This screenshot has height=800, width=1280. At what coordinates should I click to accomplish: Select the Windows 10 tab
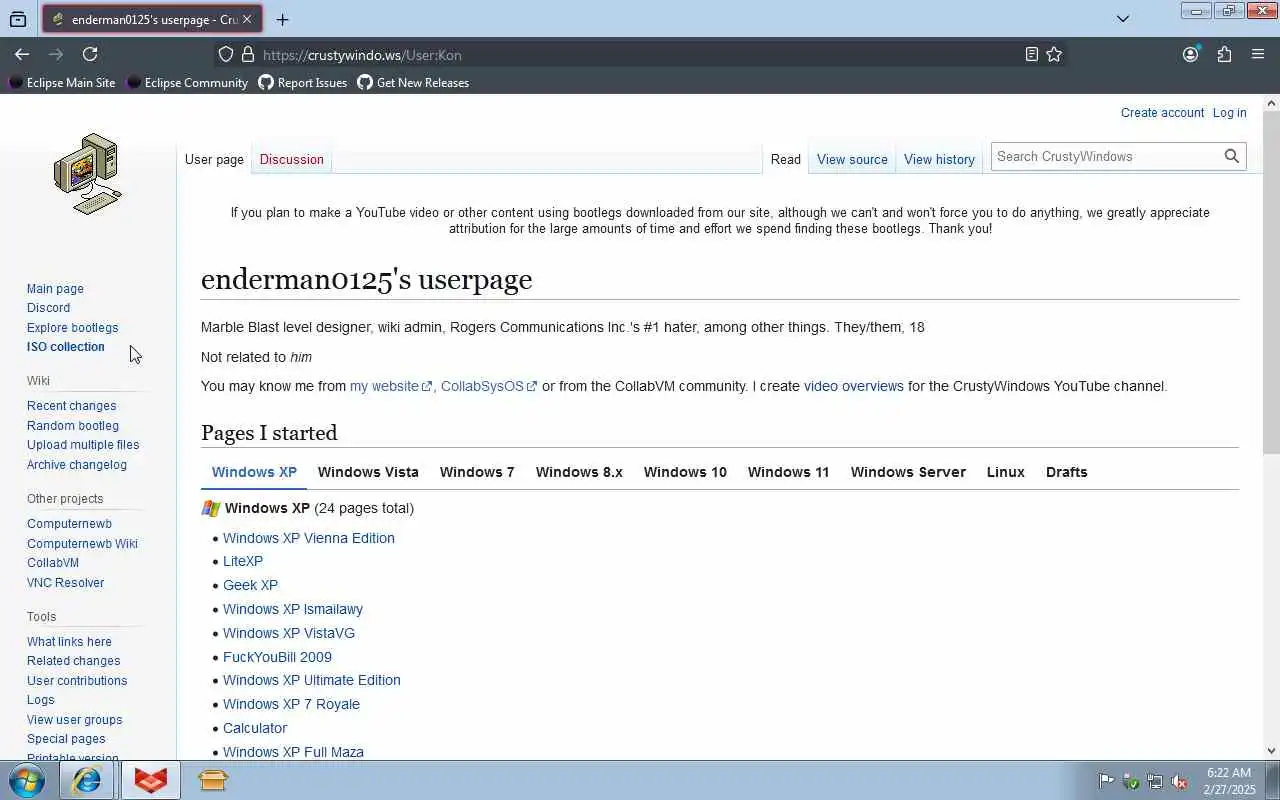685,472
